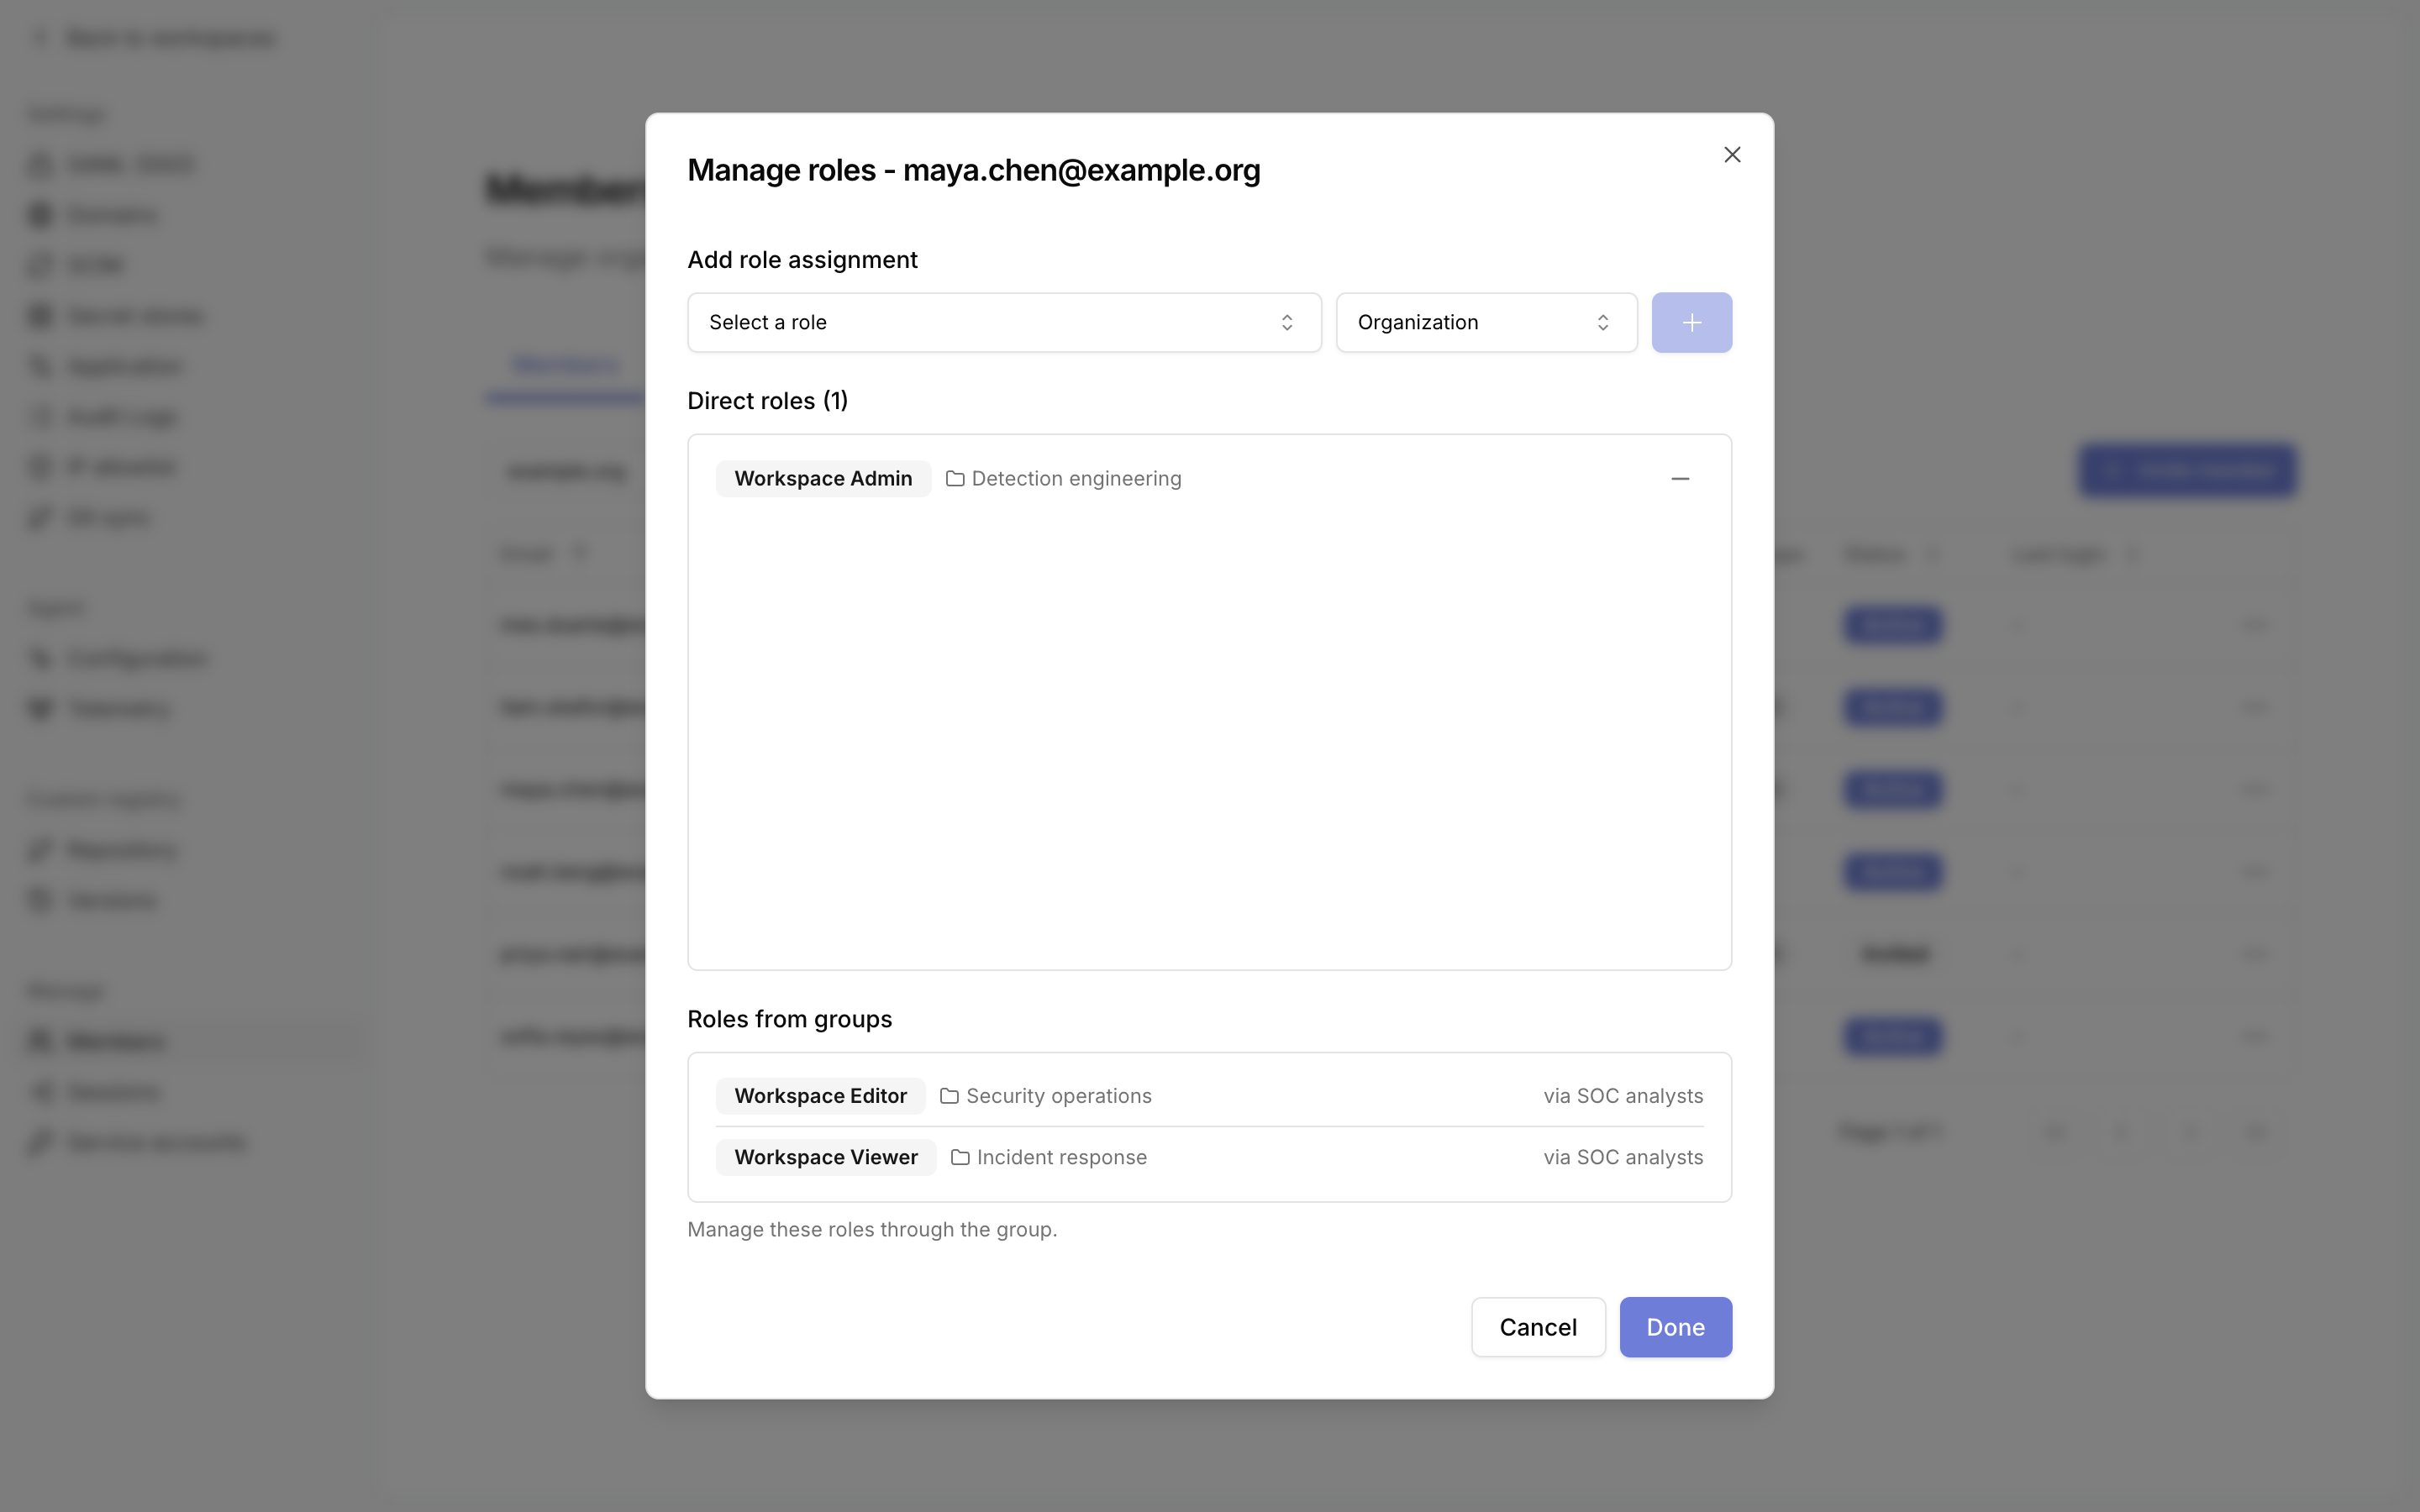Viewport: 2420px width, 1512px height.
Task: Click the Workspace Viewer role badge
Action: [826, 1157]
